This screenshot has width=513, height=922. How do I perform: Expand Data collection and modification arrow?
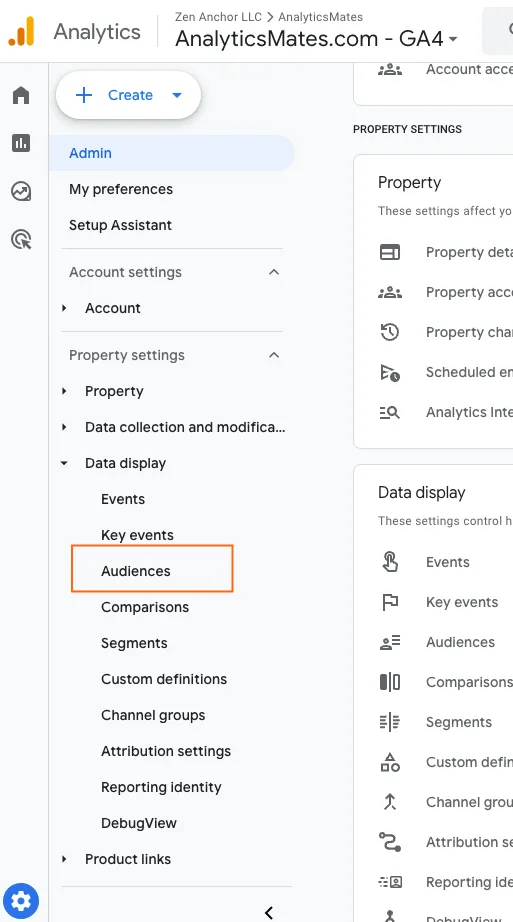(x=64, y=427)
